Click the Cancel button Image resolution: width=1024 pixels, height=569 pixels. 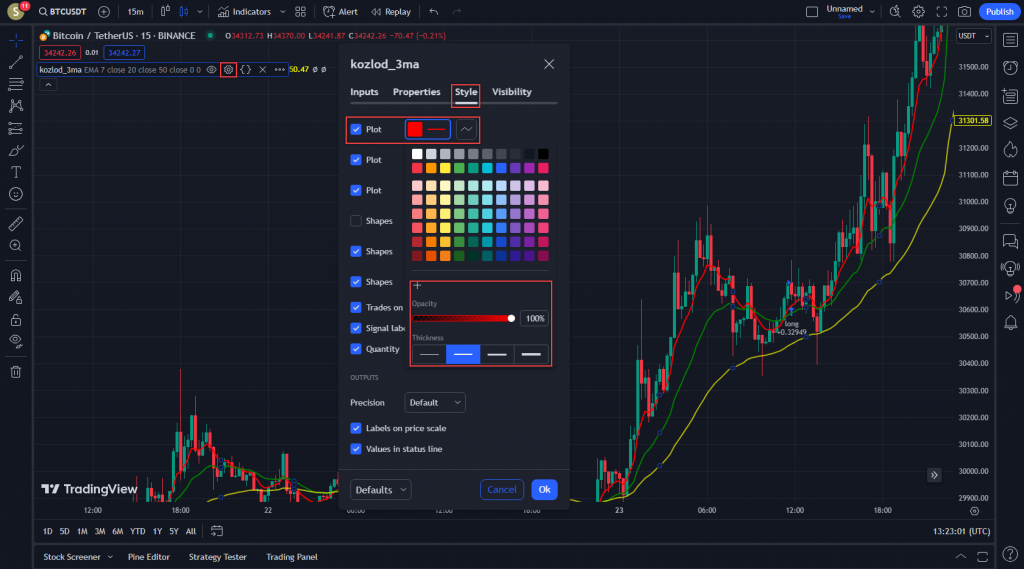point(502,489)
